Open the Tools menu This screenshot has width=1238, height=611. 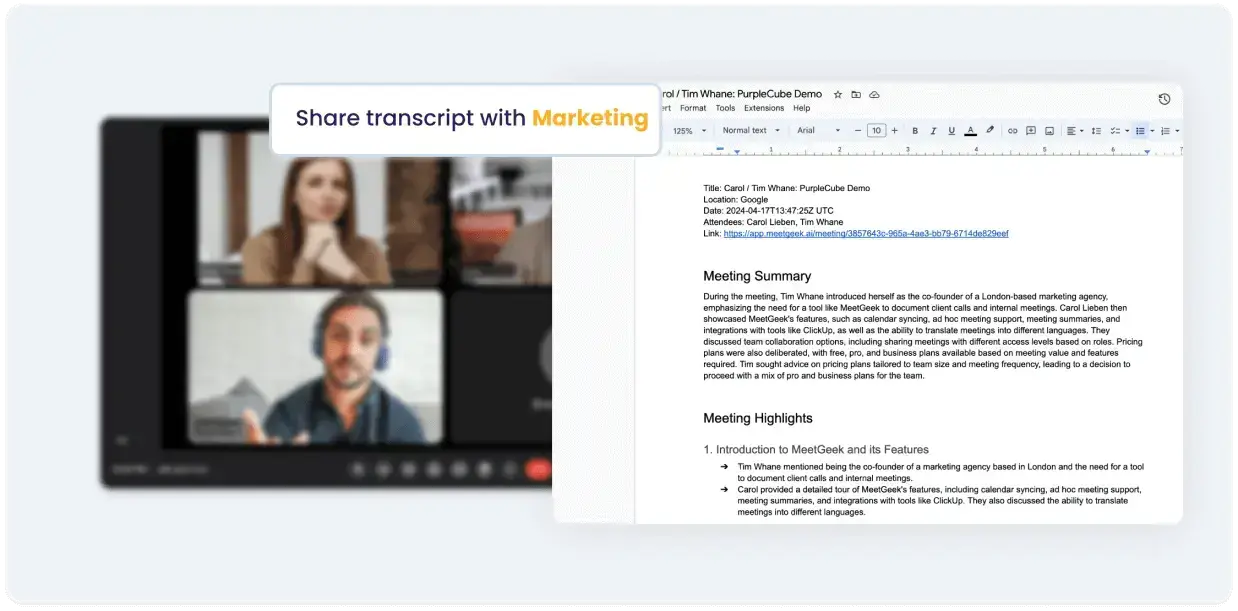tap(725, 108)
